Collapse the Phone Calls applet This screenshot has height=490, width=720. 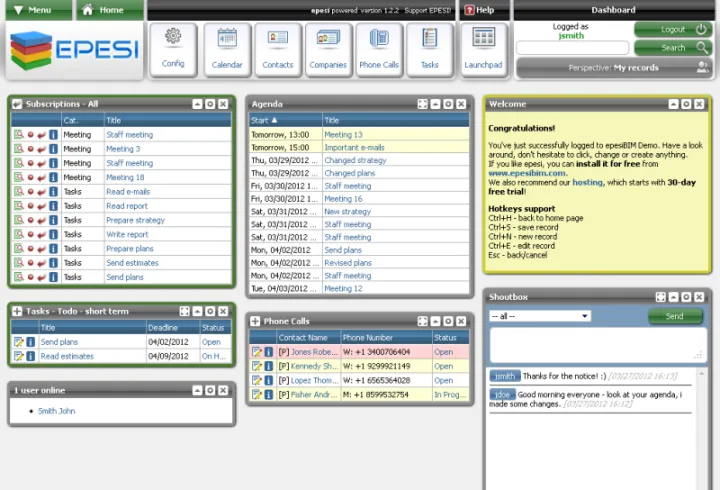[435, 321]
